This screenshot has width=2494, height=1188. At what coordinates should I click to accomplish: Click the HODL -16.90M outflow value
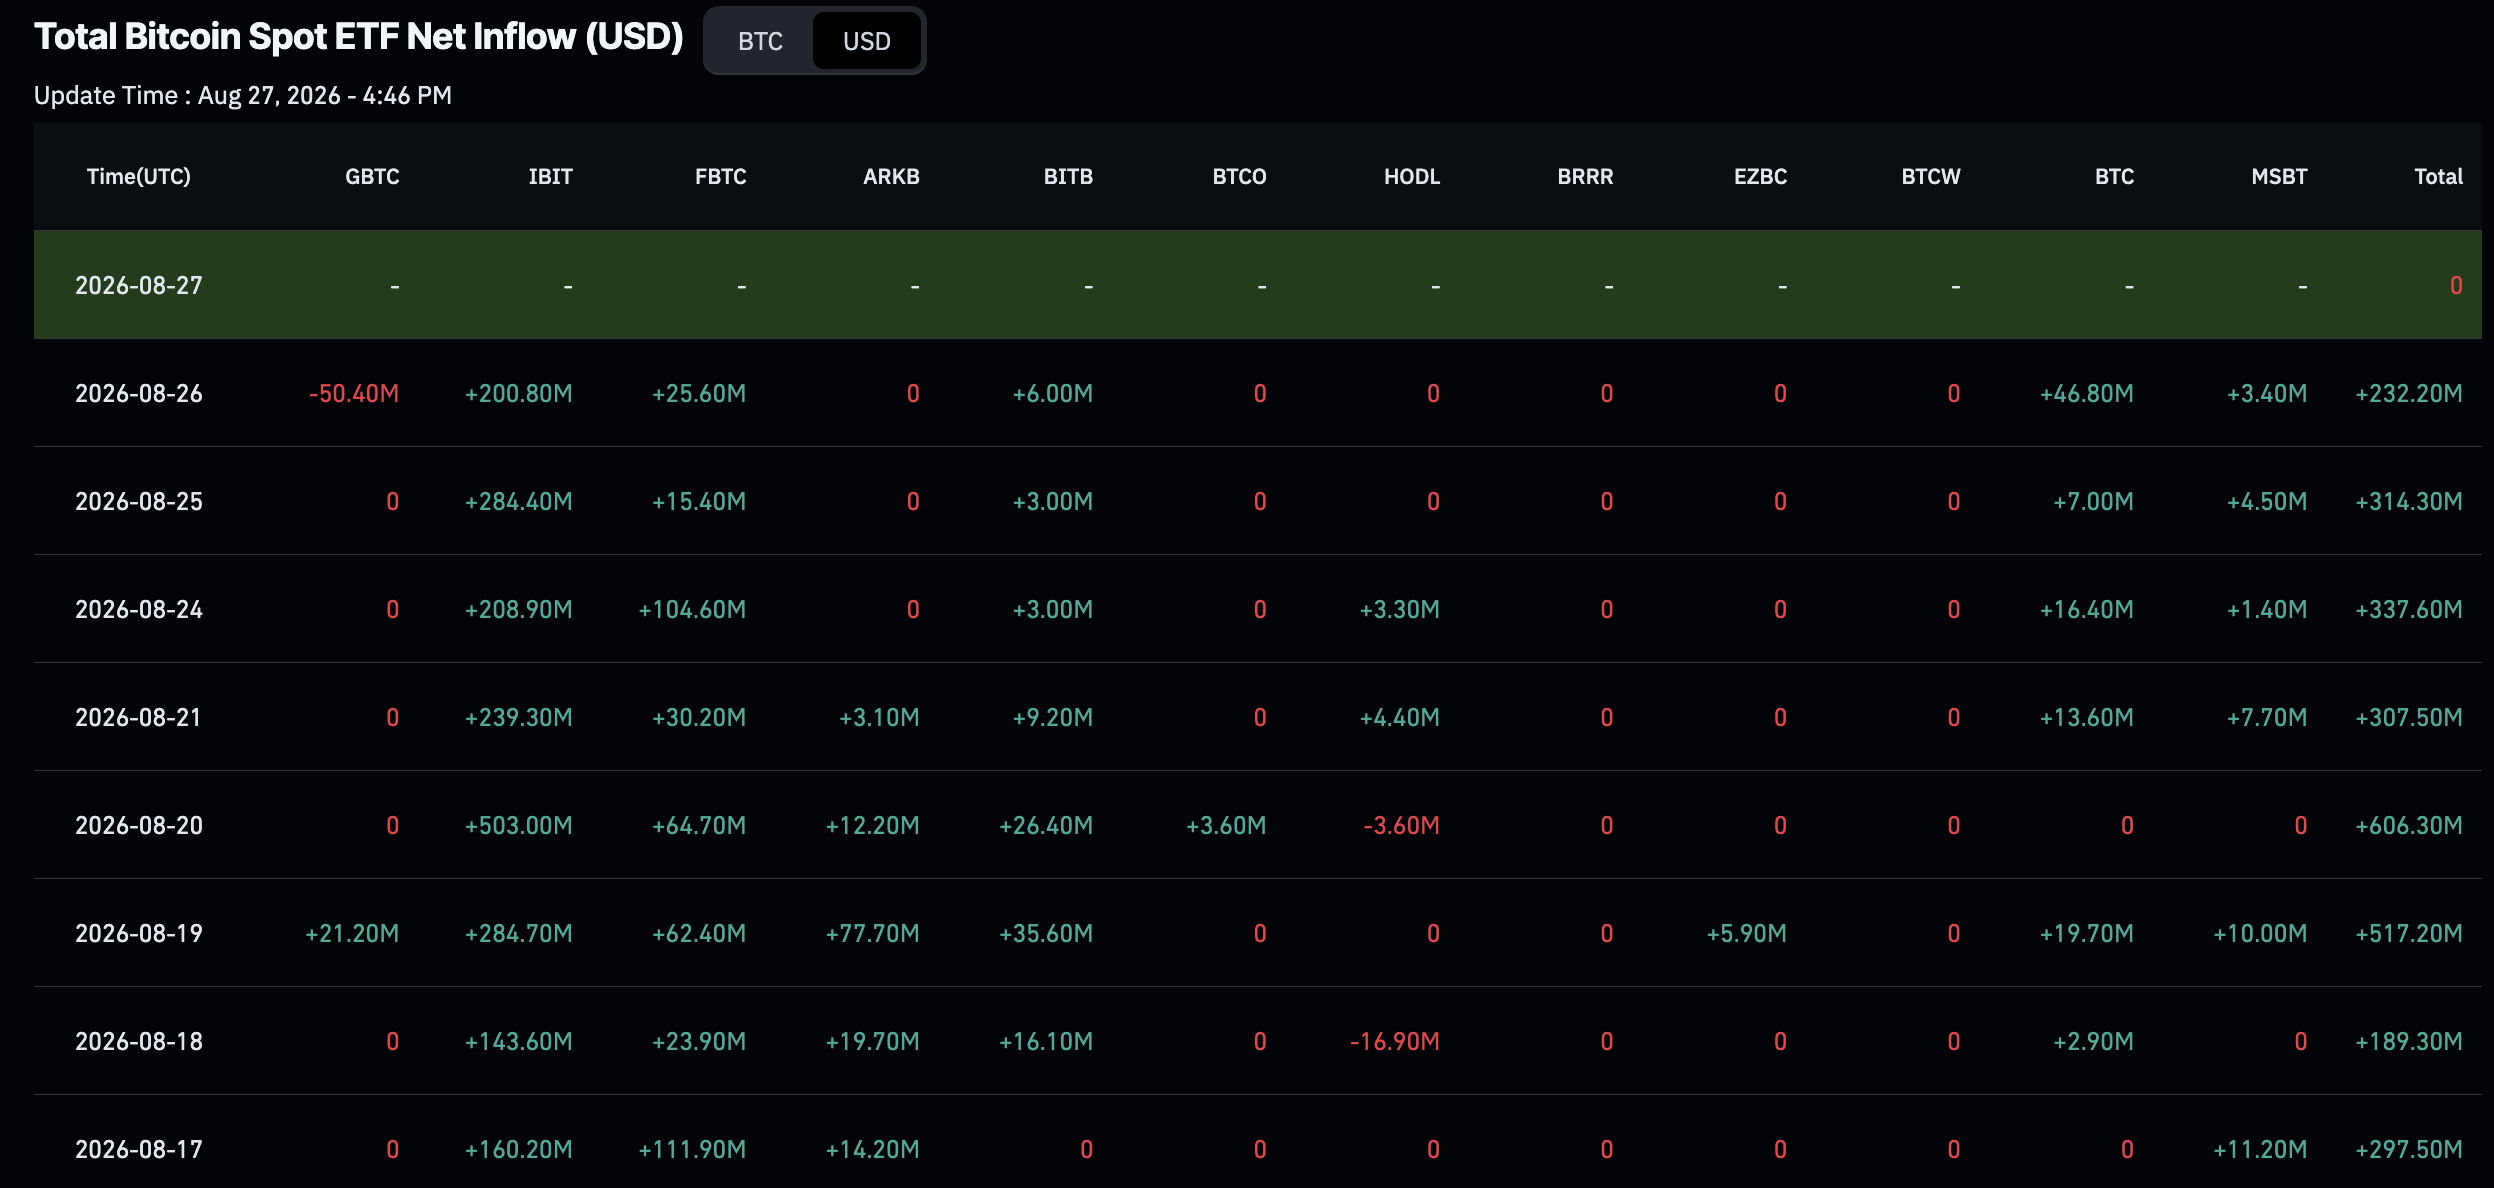[1395, 1042]
